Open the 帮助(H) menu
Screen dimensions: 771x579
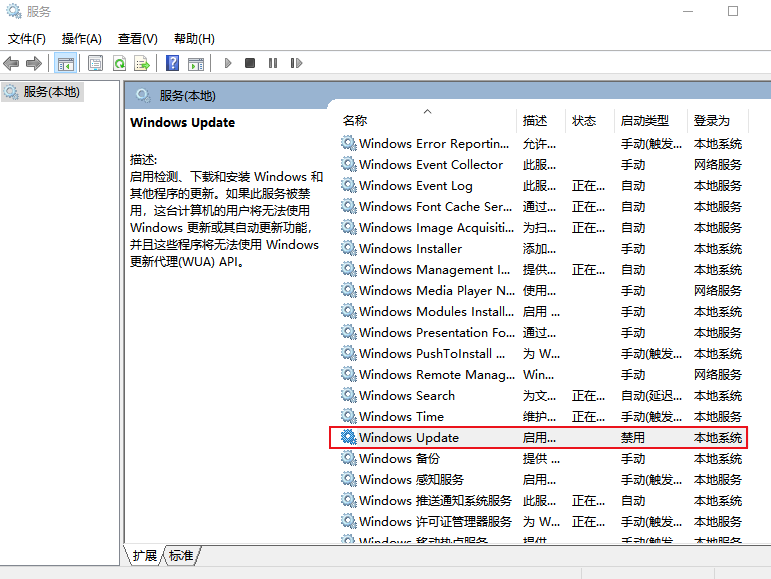pyautogui.click(x=194, y=39)
